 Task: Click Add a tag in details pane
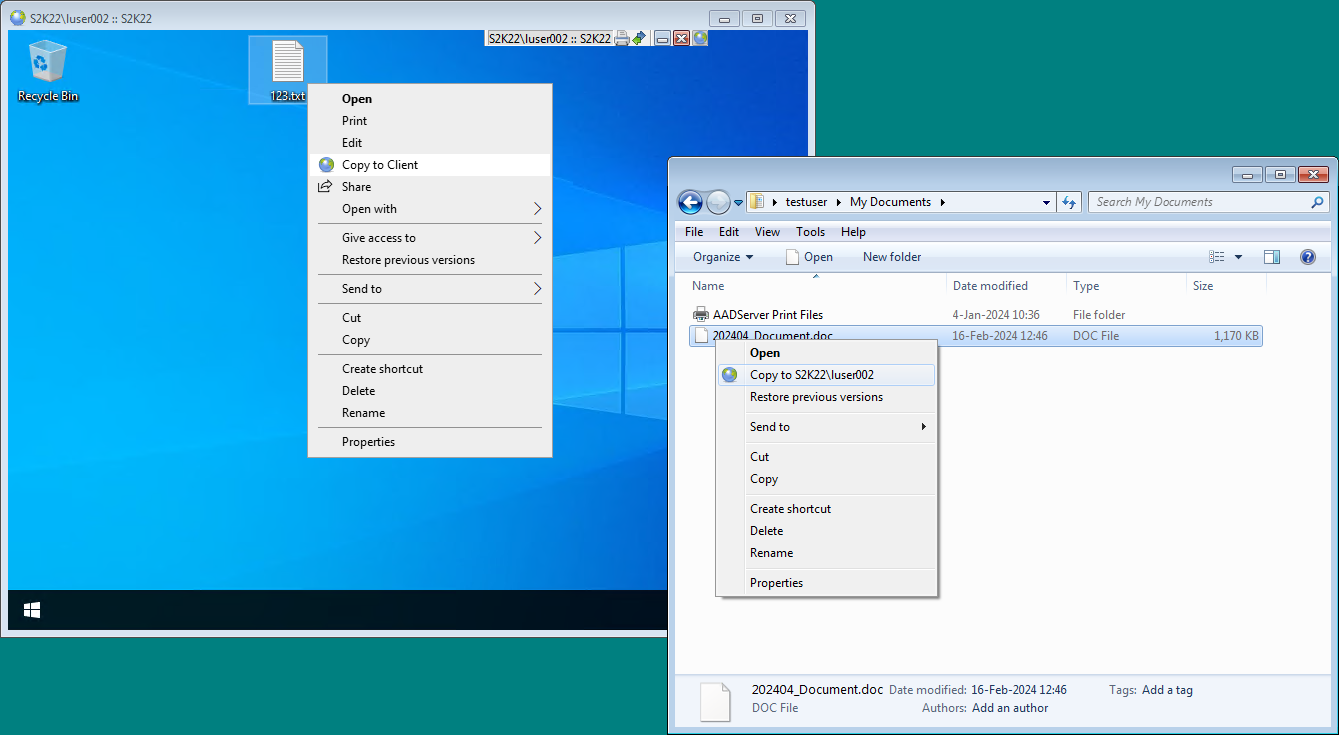[x=1167, y=690]
